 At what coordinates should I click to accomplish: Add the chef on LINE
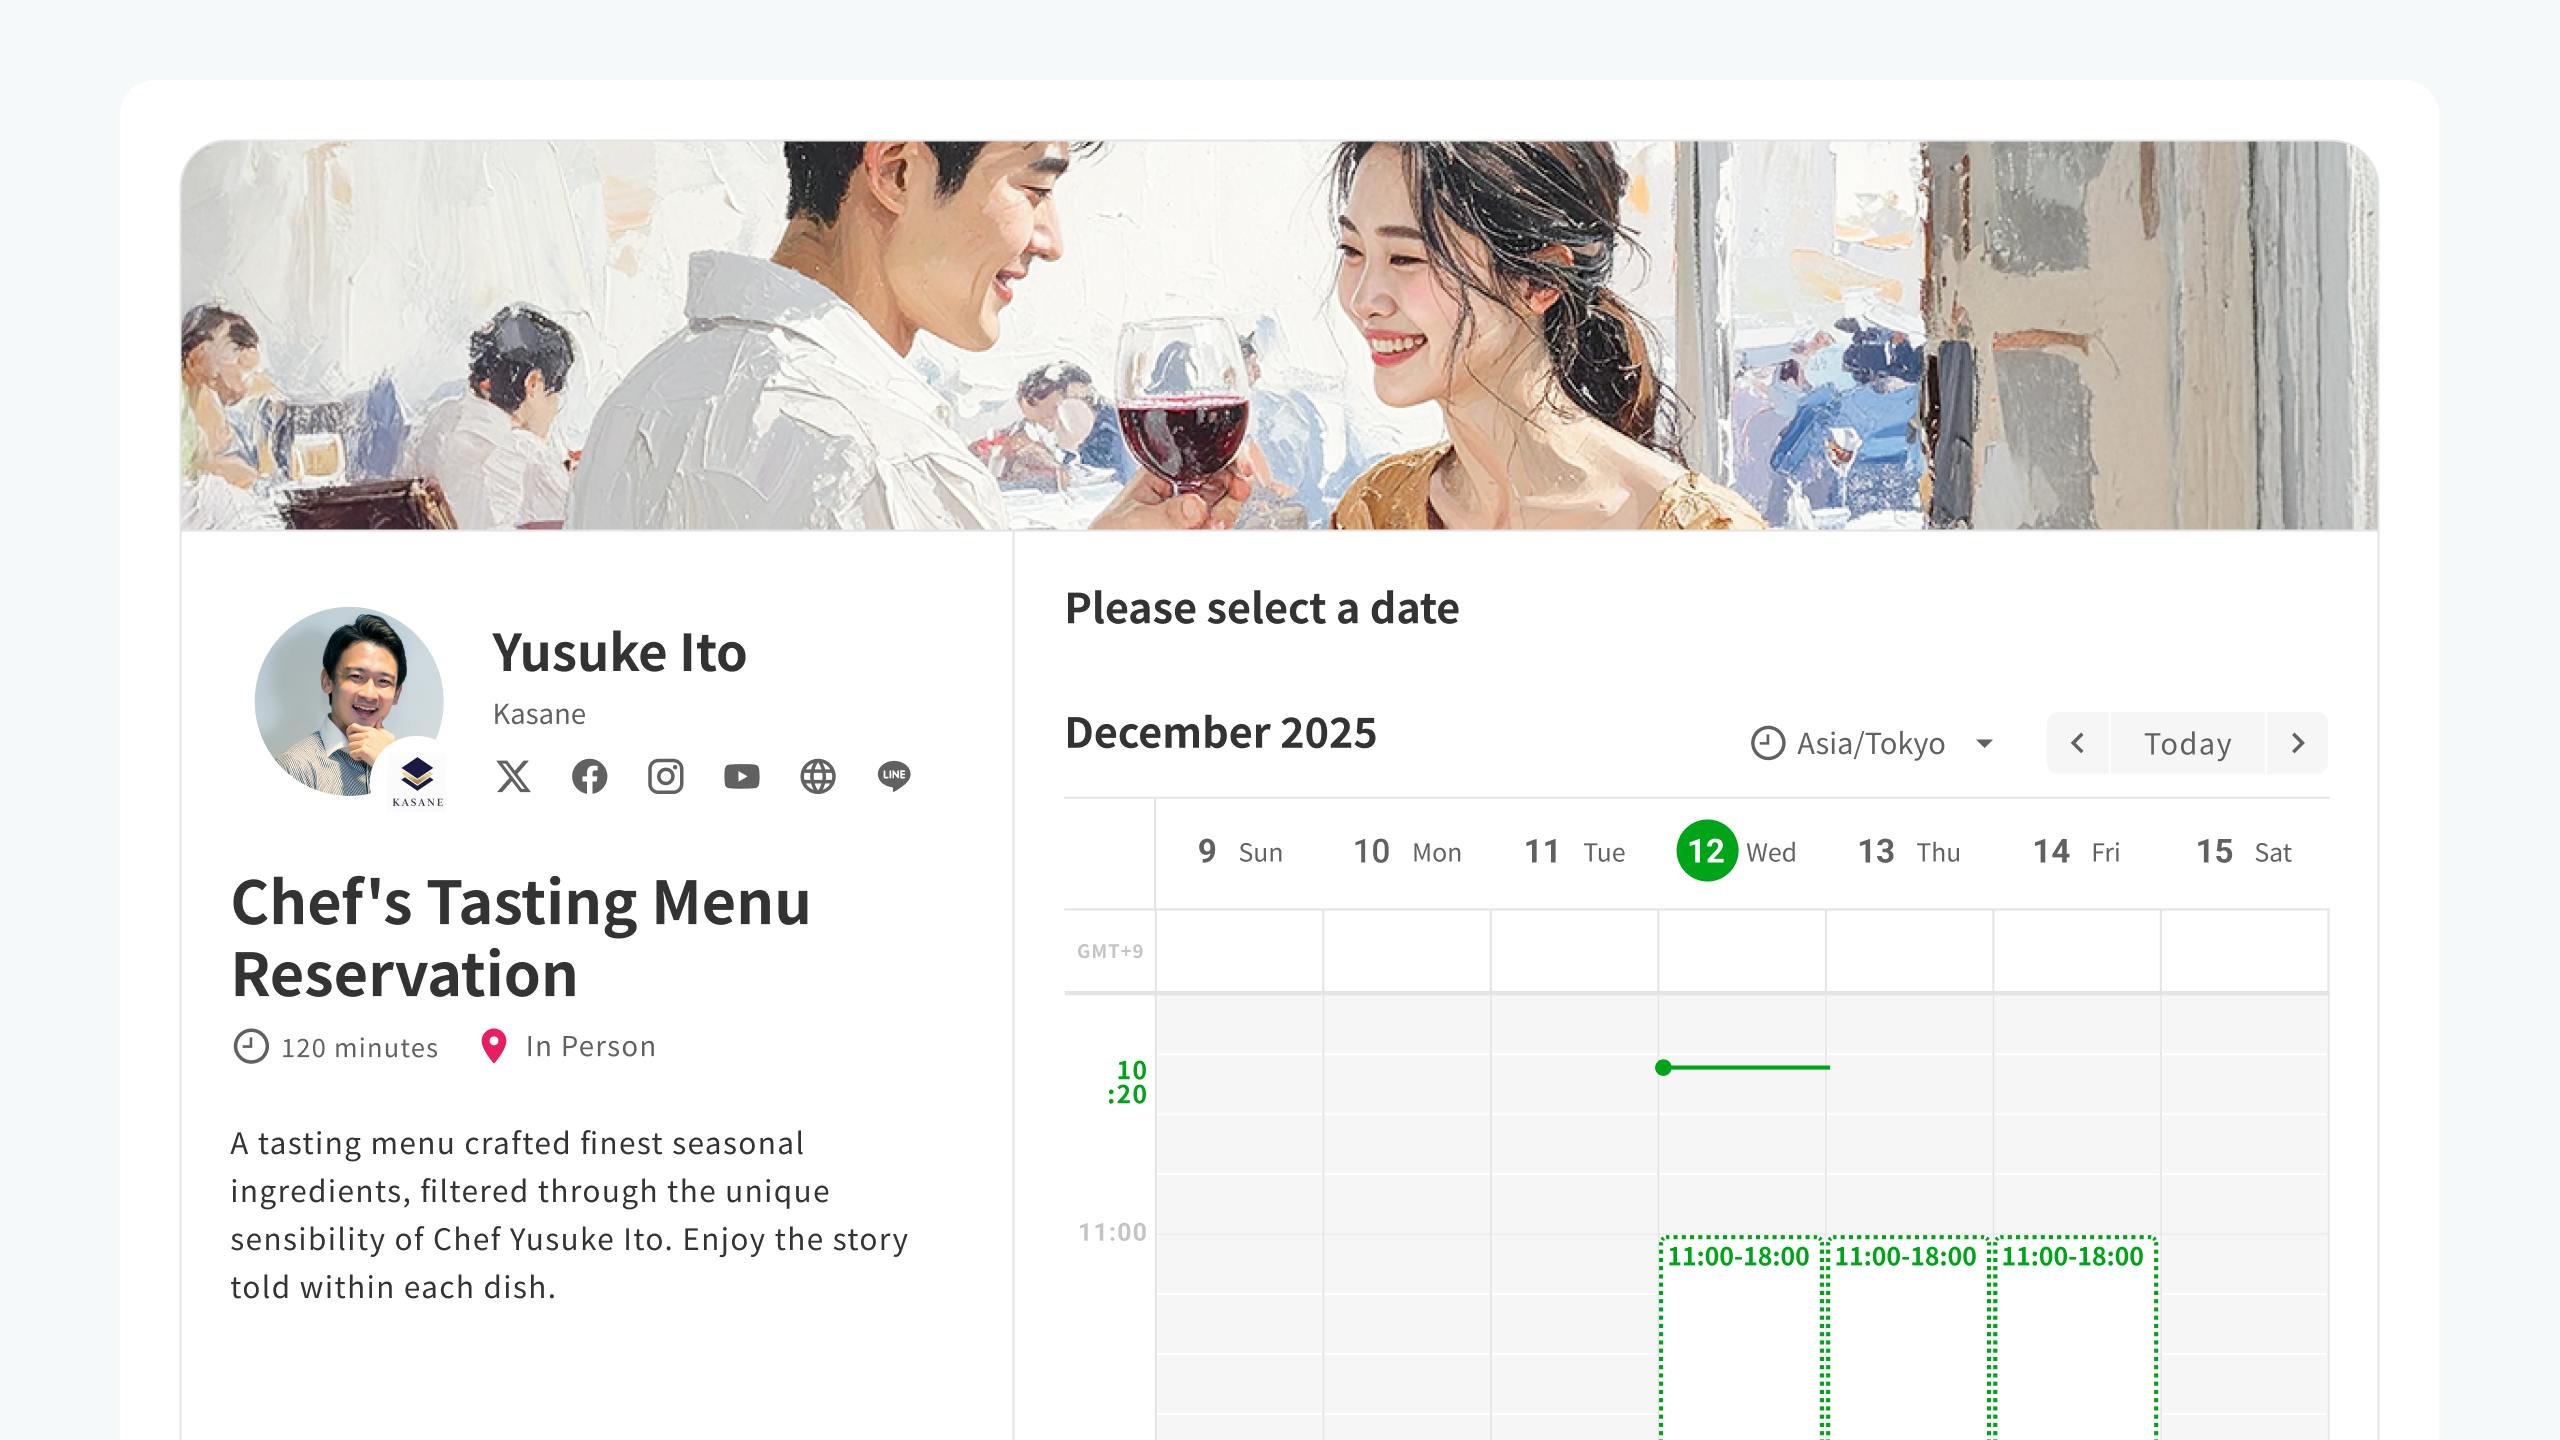coord(894,776)
